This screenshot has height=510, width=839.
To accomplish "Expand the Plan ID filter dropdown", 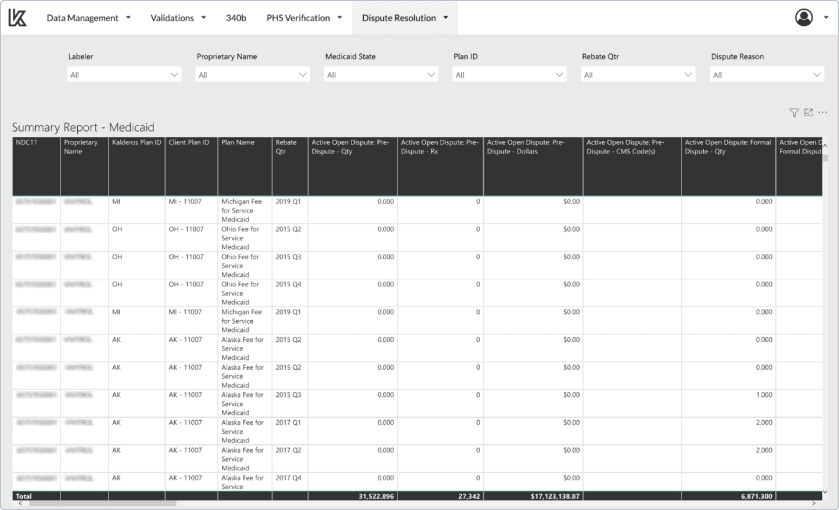I will [x=509, y=74].
